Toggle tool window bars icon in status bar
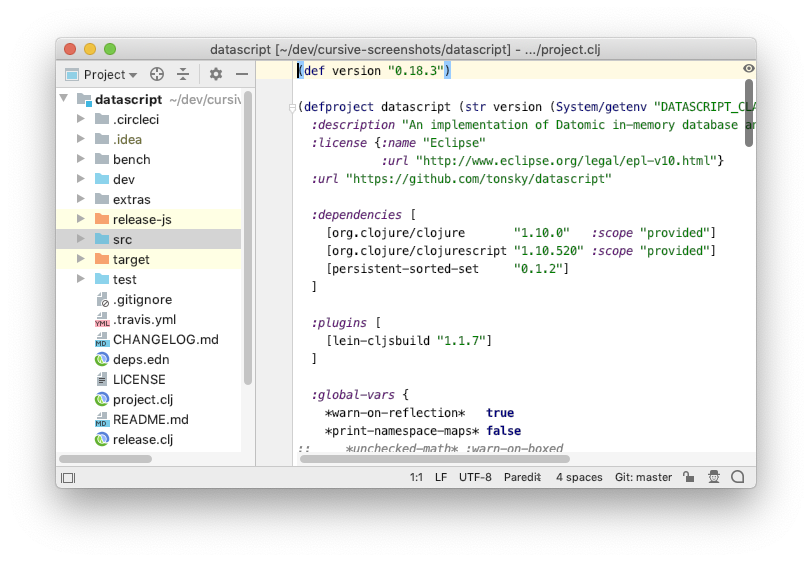 click(x=68, y=478)
